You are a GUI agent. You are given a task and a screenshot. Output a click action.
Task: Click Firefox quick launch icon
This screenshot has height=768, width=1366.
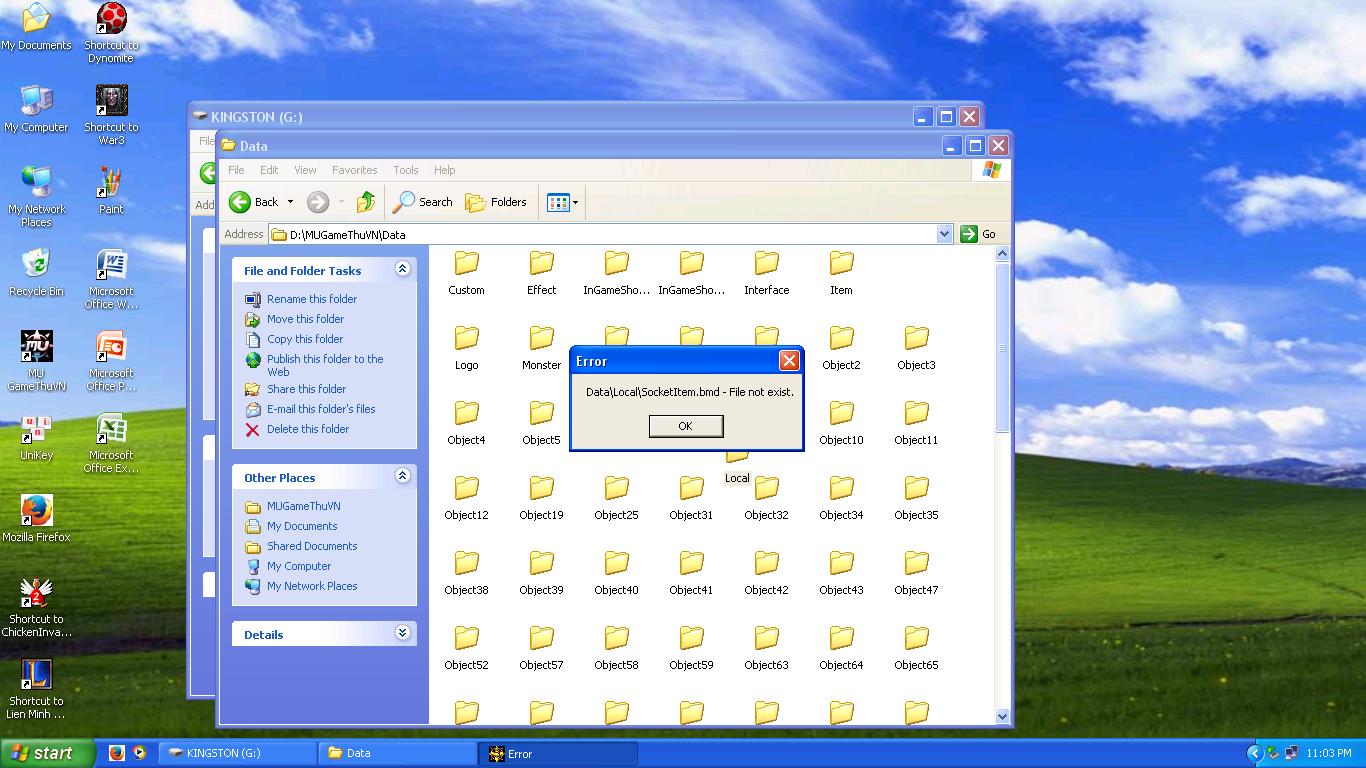[x=117, y=753]
